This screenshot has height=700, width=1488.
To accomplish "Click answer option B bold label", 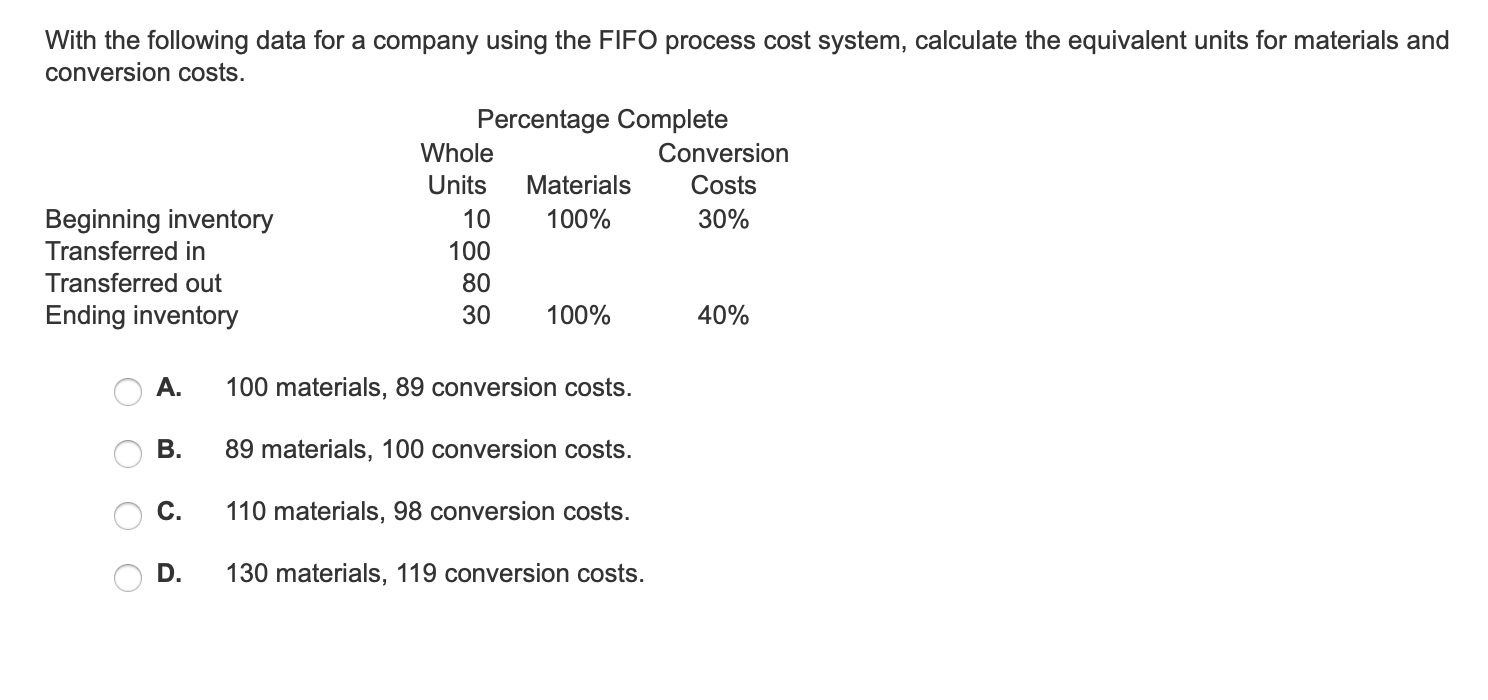I will tap(168, 450).
